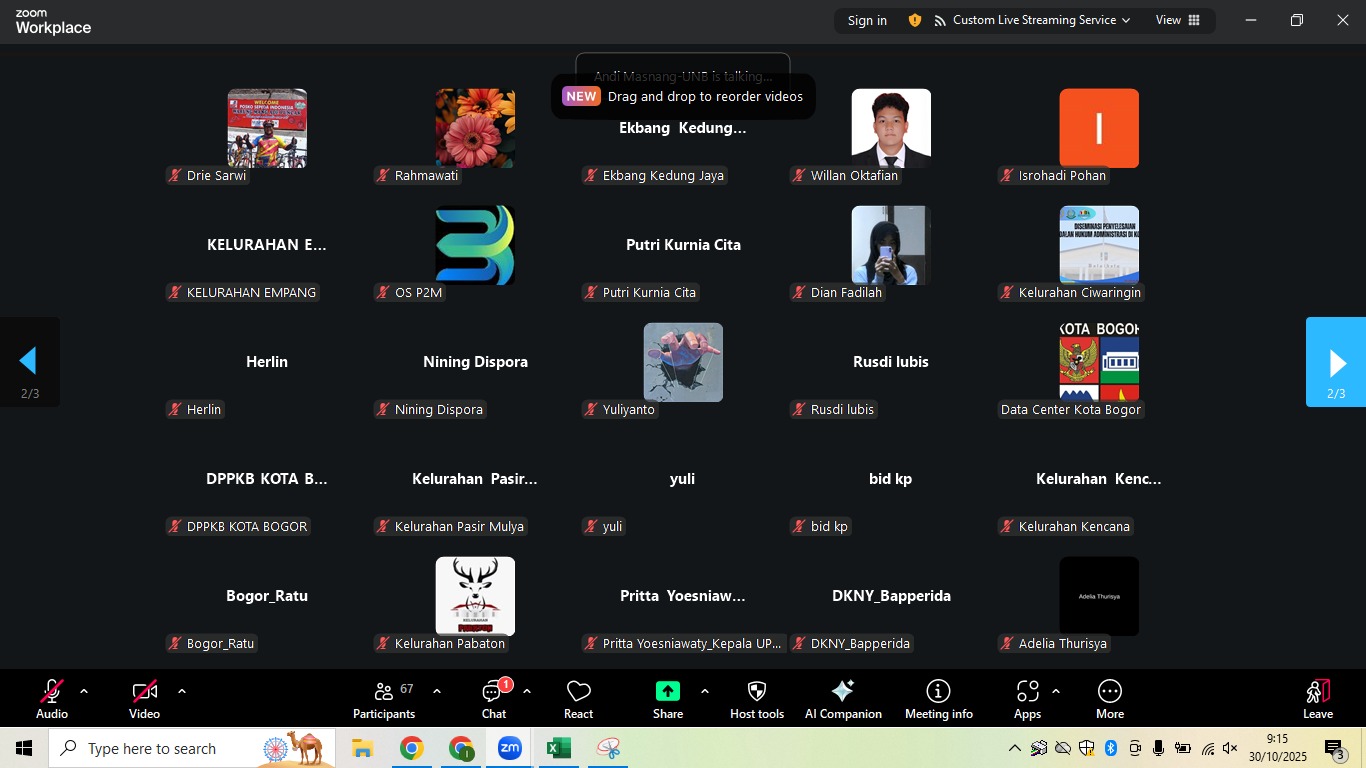The image size is (1366, 768).
Task: Click the Sign in button
Action: tap(867, 20)
